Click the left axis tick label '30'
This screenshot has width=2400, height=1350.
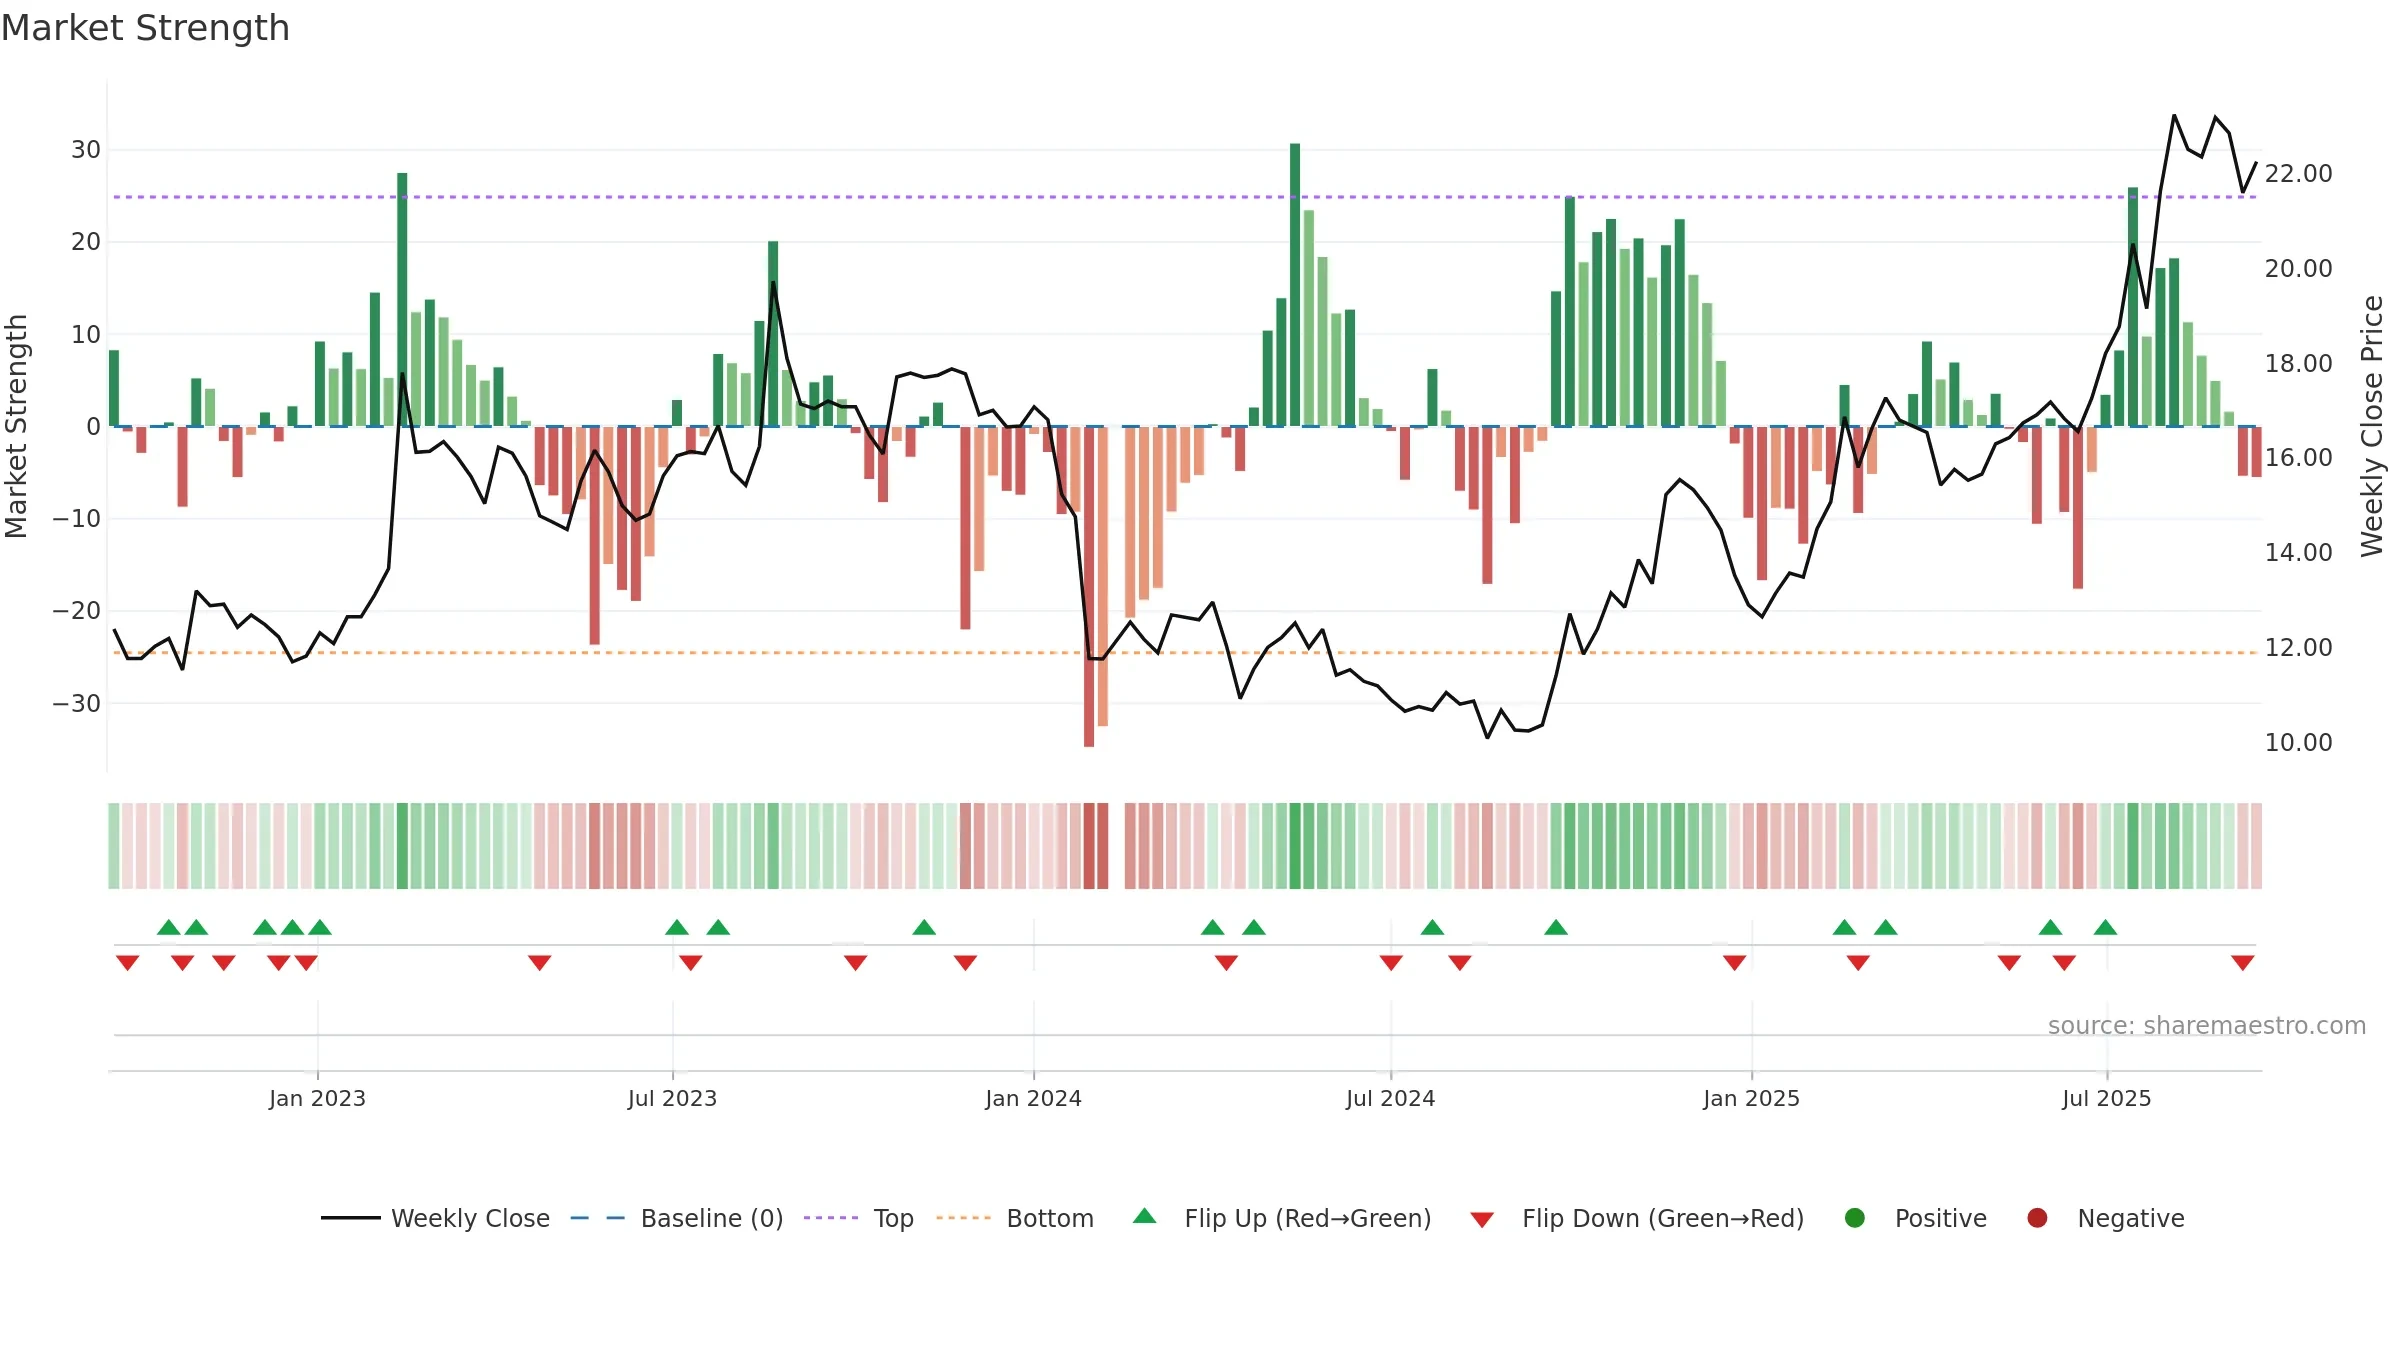86,150
